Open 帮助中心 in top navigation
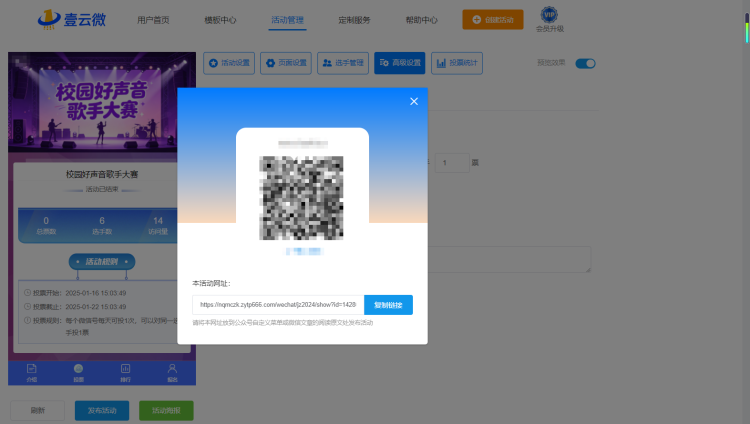The image size is (750, 424). pyautogui.click(x=421, y=20)
